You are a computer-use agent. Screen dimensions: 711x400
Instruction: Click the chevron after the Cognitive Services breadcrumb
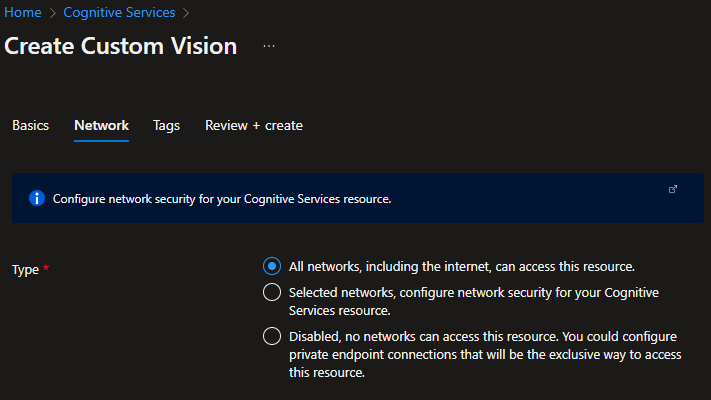click(x=186, y=13)
